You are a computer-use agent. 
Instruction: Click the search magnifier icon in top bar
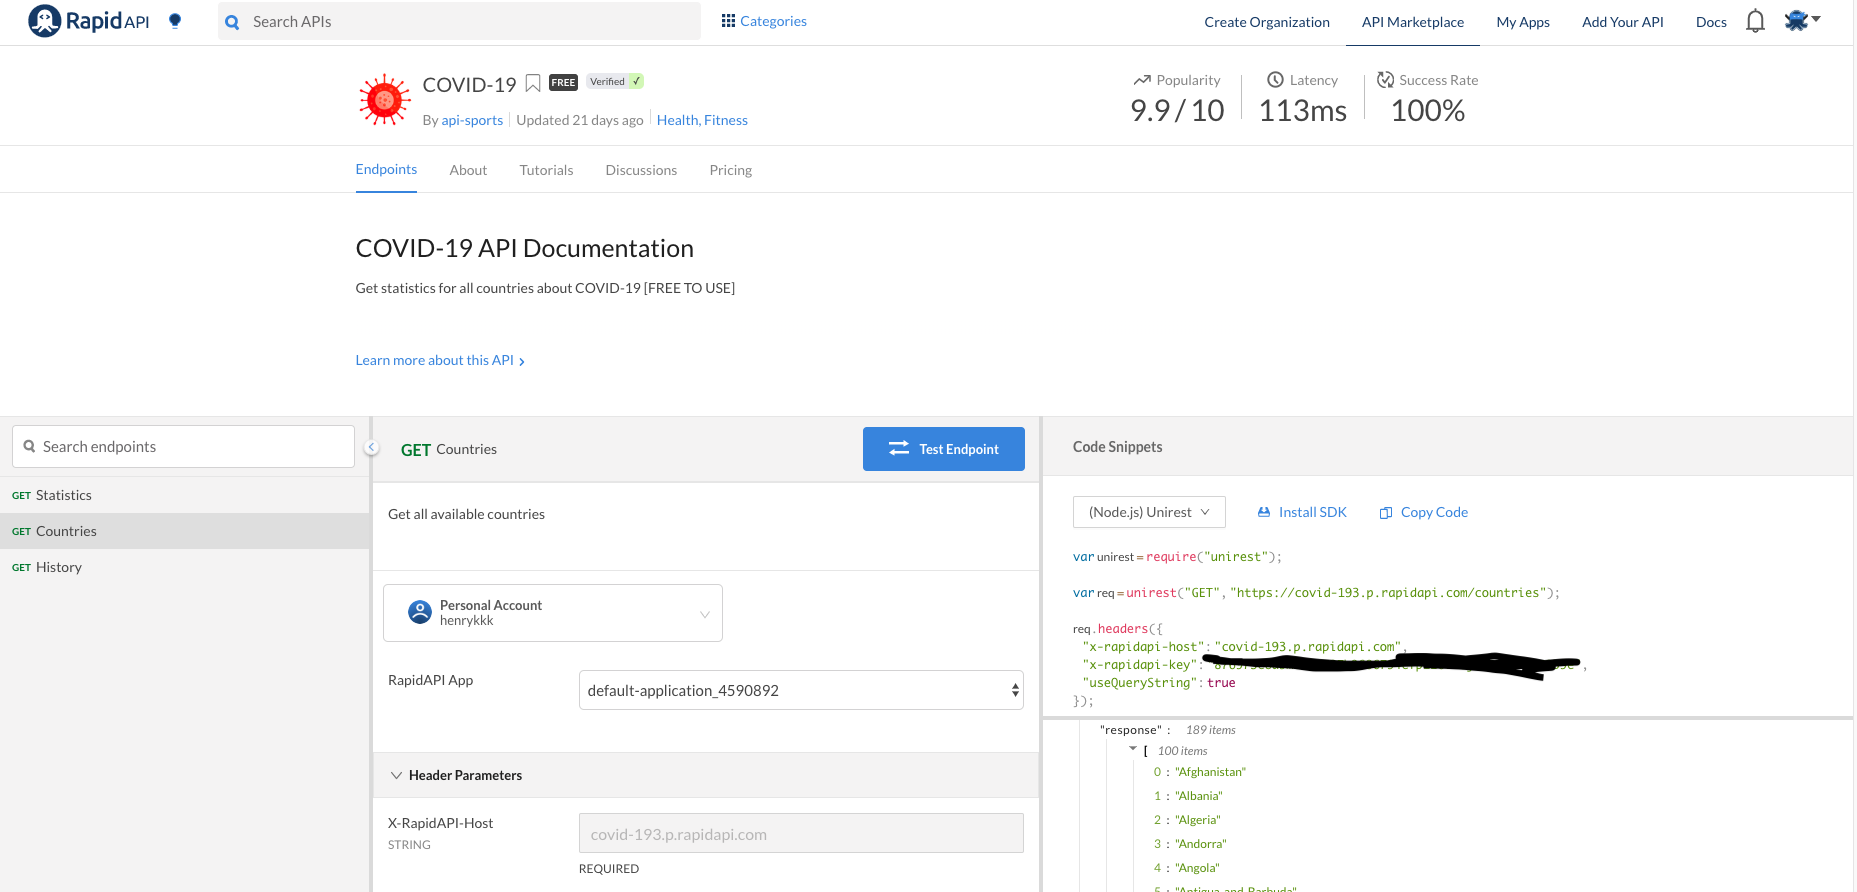(x=232, y=22)
